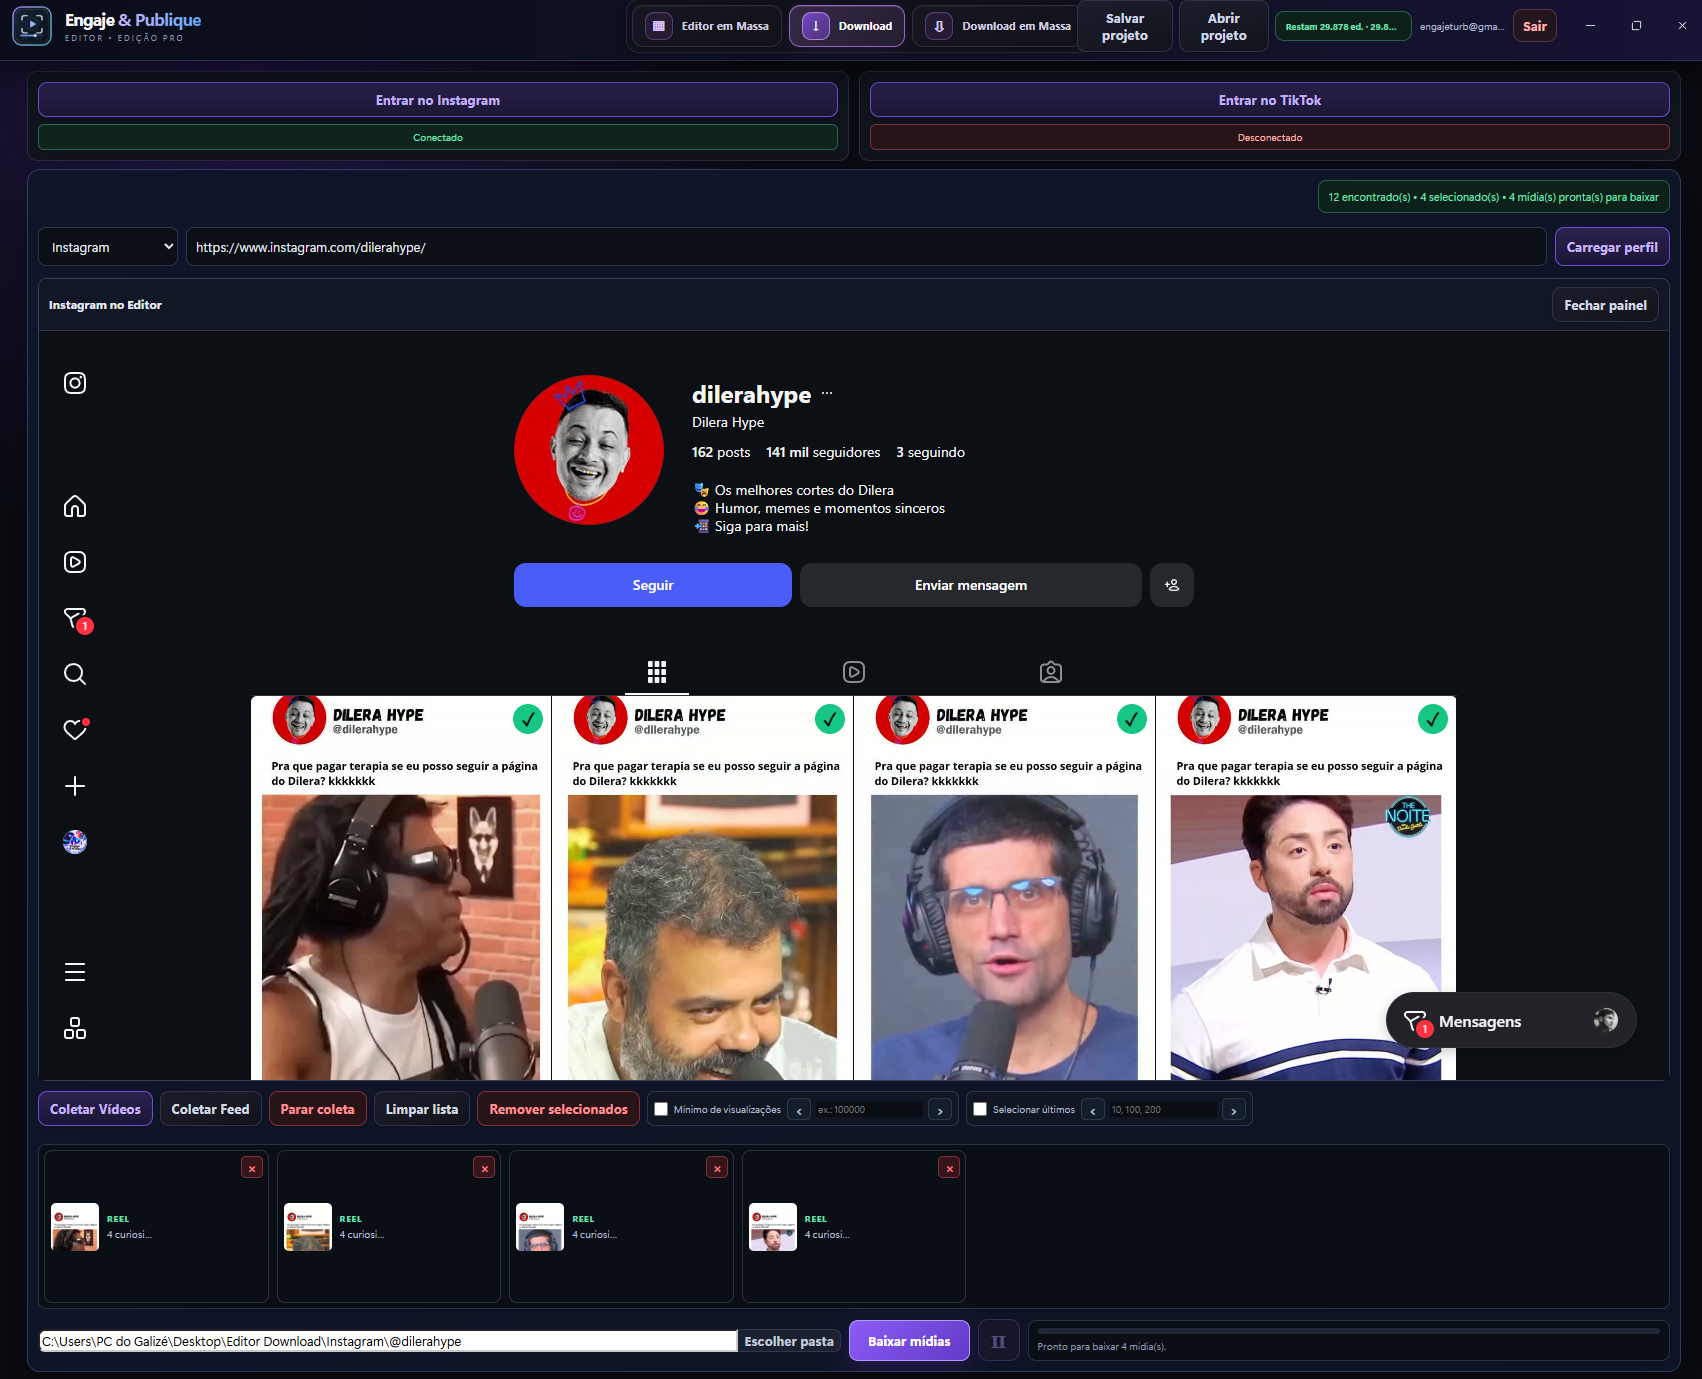Click the add similar accounts icon button
The width and height of the screenshot is (1702, 1379).
[1172, 585]
